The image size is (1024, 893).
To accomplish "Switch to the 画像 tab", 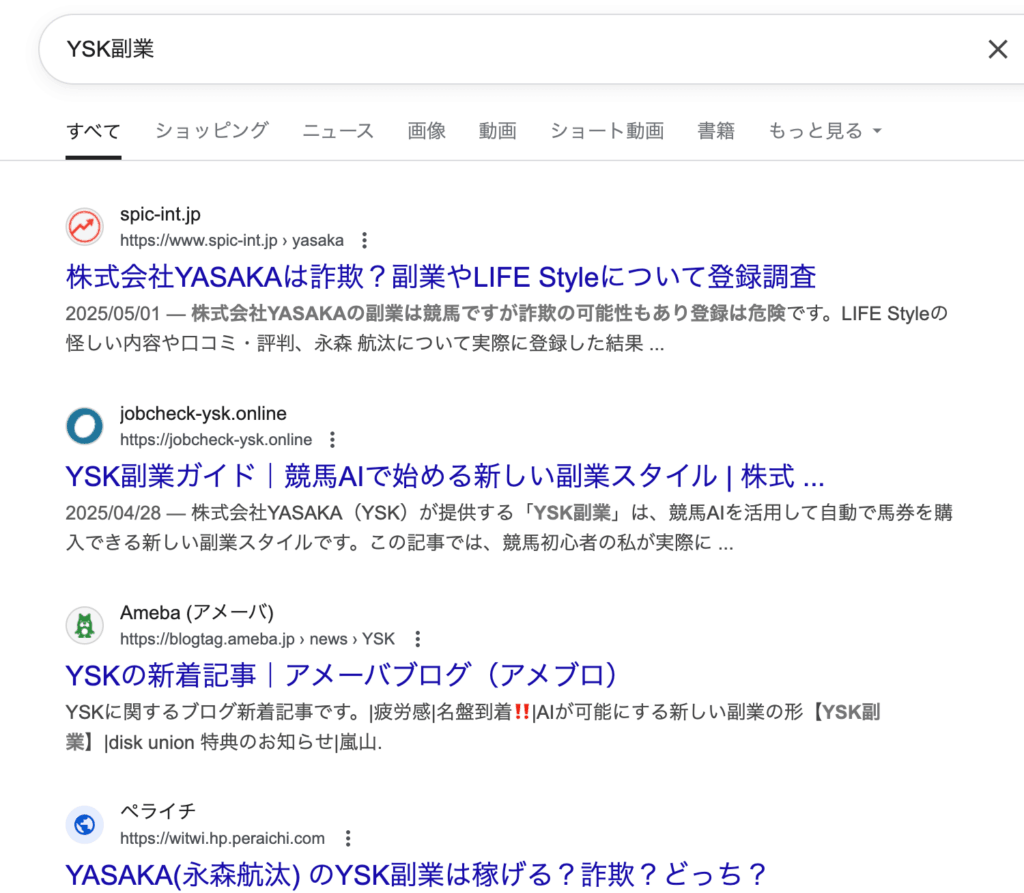I will [x=426, y=131].
